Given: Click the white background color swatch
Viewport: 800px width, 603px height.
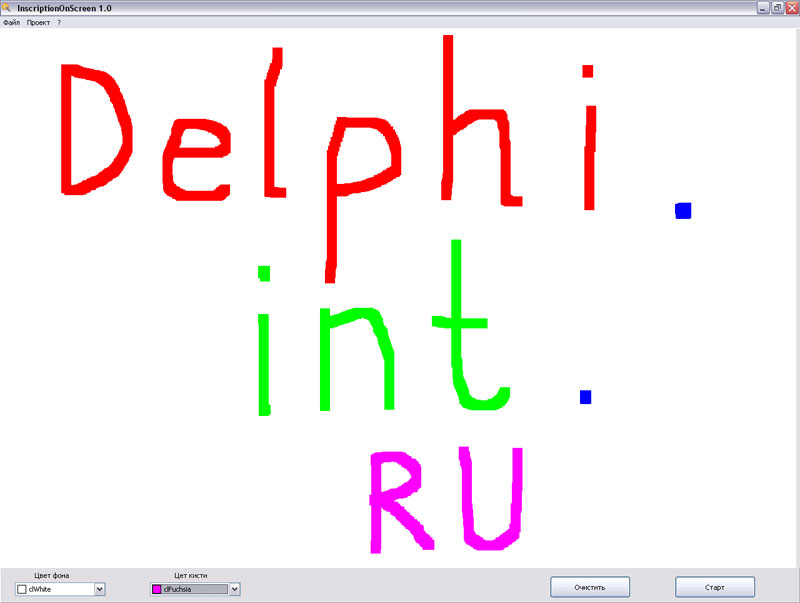Looking at the screenshot, I should click(x=22, y=589).
